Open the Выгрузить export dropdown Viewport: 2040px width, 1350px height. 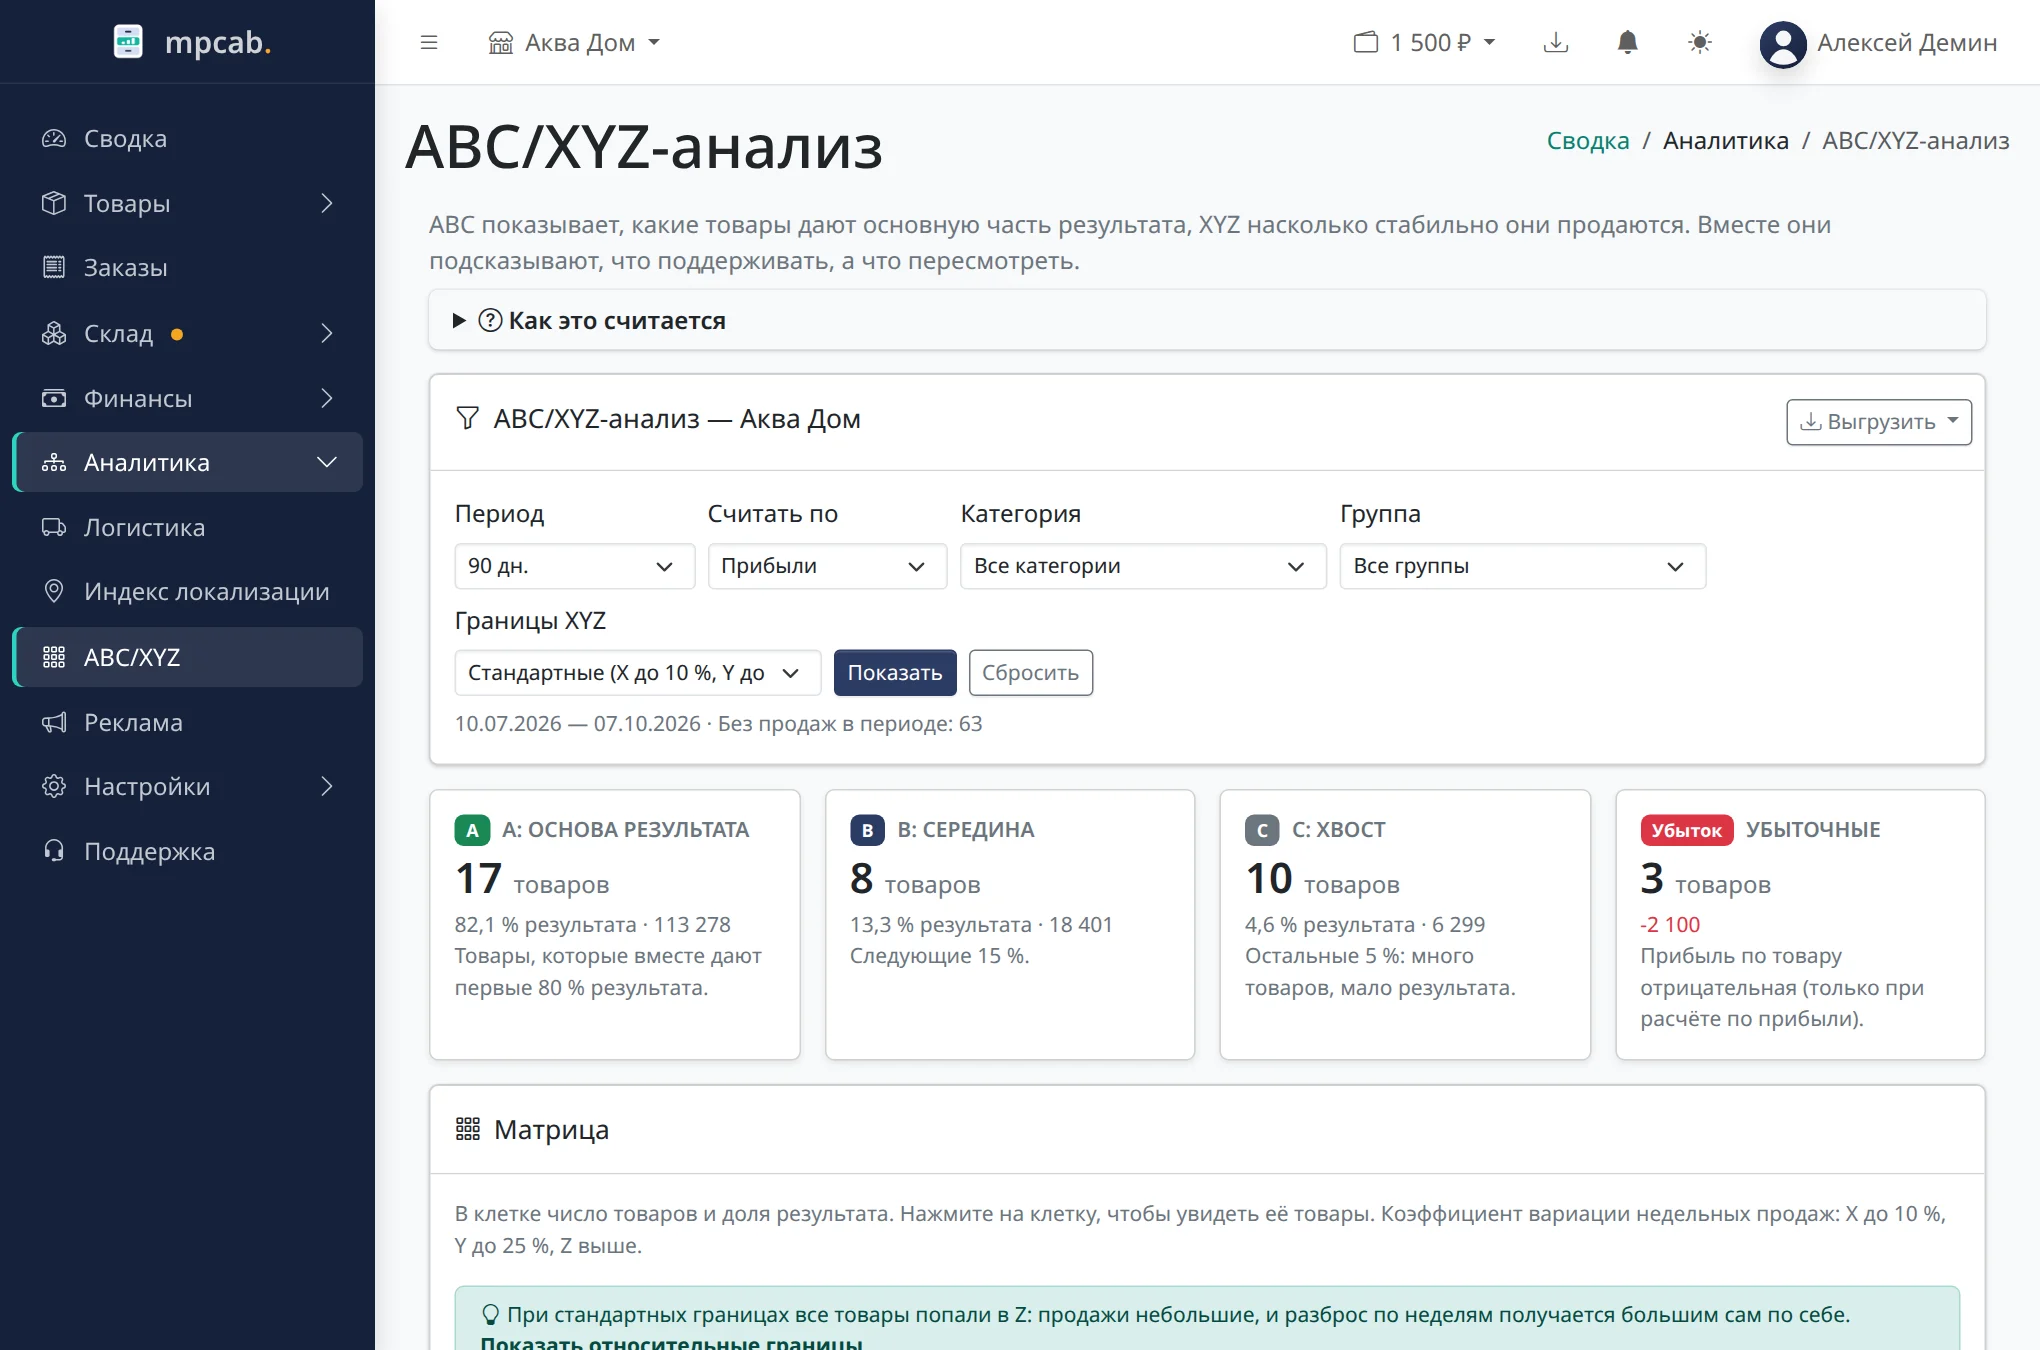coord(1879,422)
